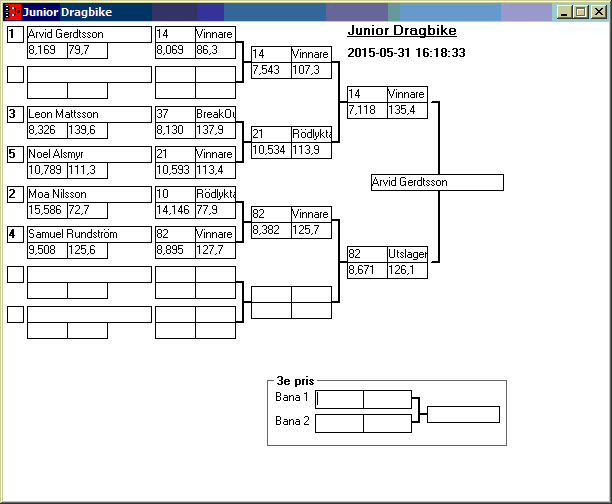This screenshot has height=504, width=612.
Task: Select the Arvid Gerdtsson first-round name field
Action: (88, 34)
